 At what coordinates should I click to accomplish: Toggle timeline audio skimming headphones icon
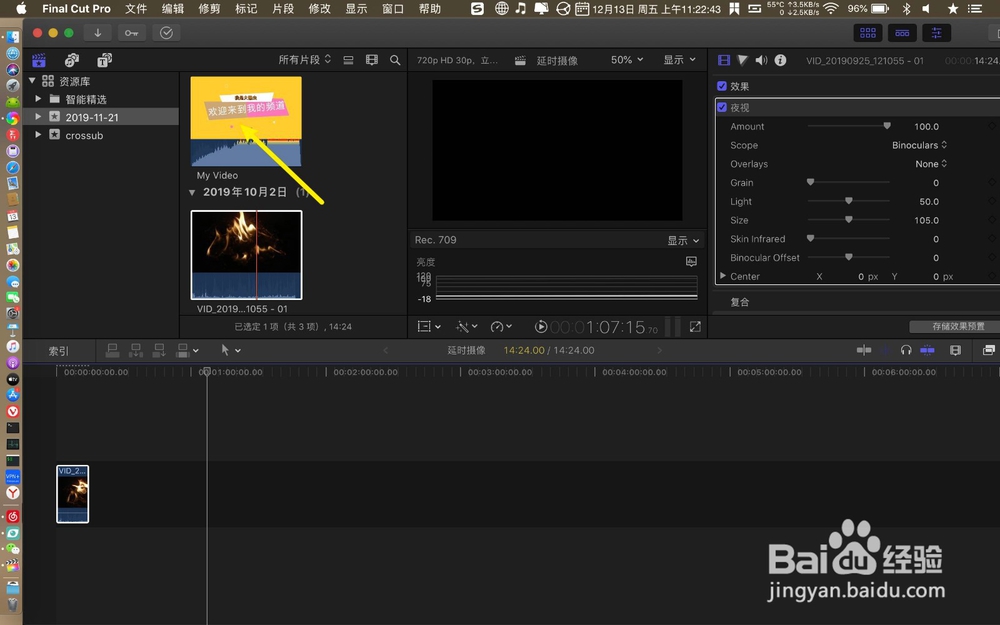906,350
